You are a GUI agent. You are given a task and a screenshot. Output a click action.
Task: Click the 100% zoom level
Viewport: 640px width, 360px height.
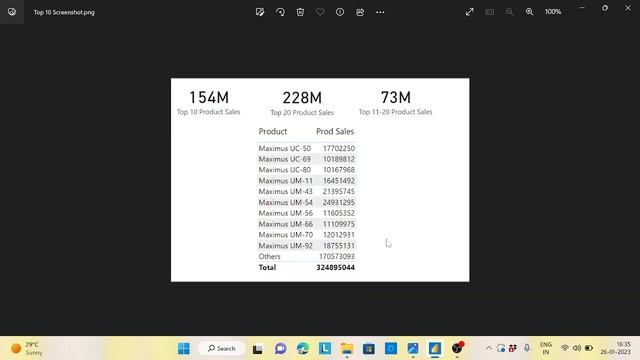click(x=553, y=12)
